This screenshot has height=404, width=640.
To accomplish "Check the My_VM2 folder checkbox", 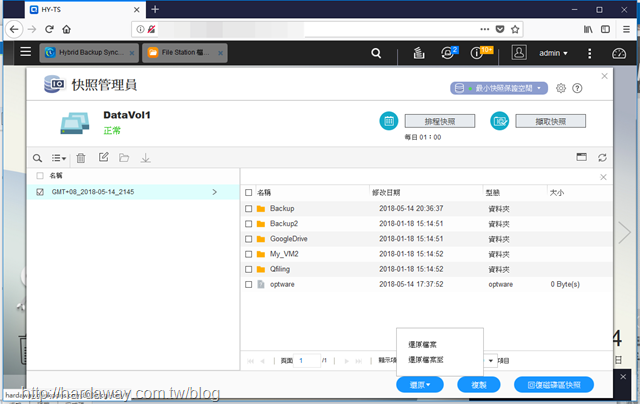I will (x=249, y=254).
